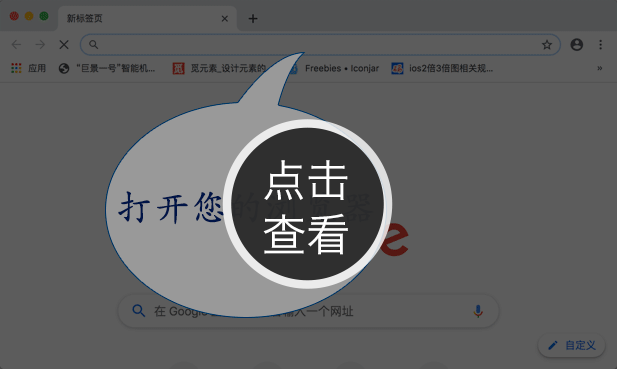
Task: Open the 觅元素_设计元素 bookmark
Action: [220, 68]
